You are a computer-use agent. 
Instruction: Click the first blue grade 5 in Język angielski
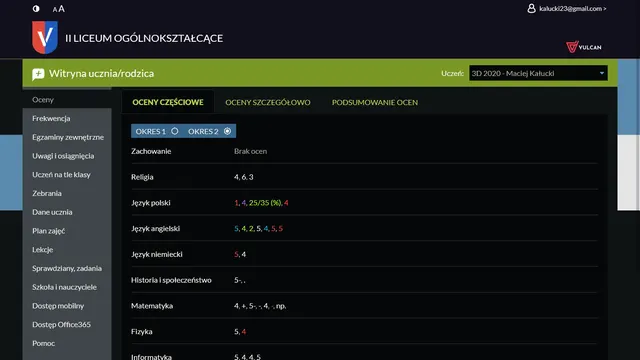tap(236, 229)
